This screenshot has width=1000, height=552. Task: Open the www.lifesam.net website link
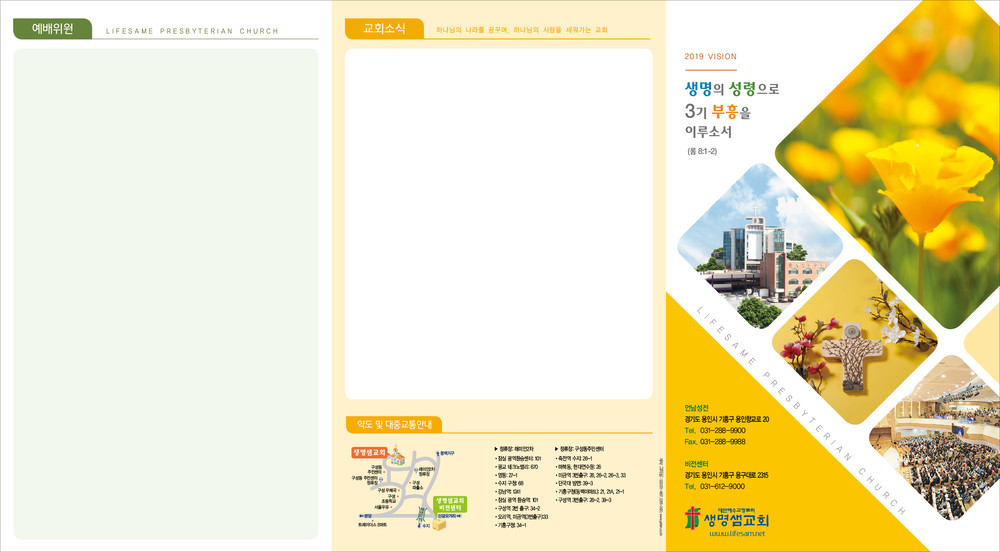(x=736, y=535)
